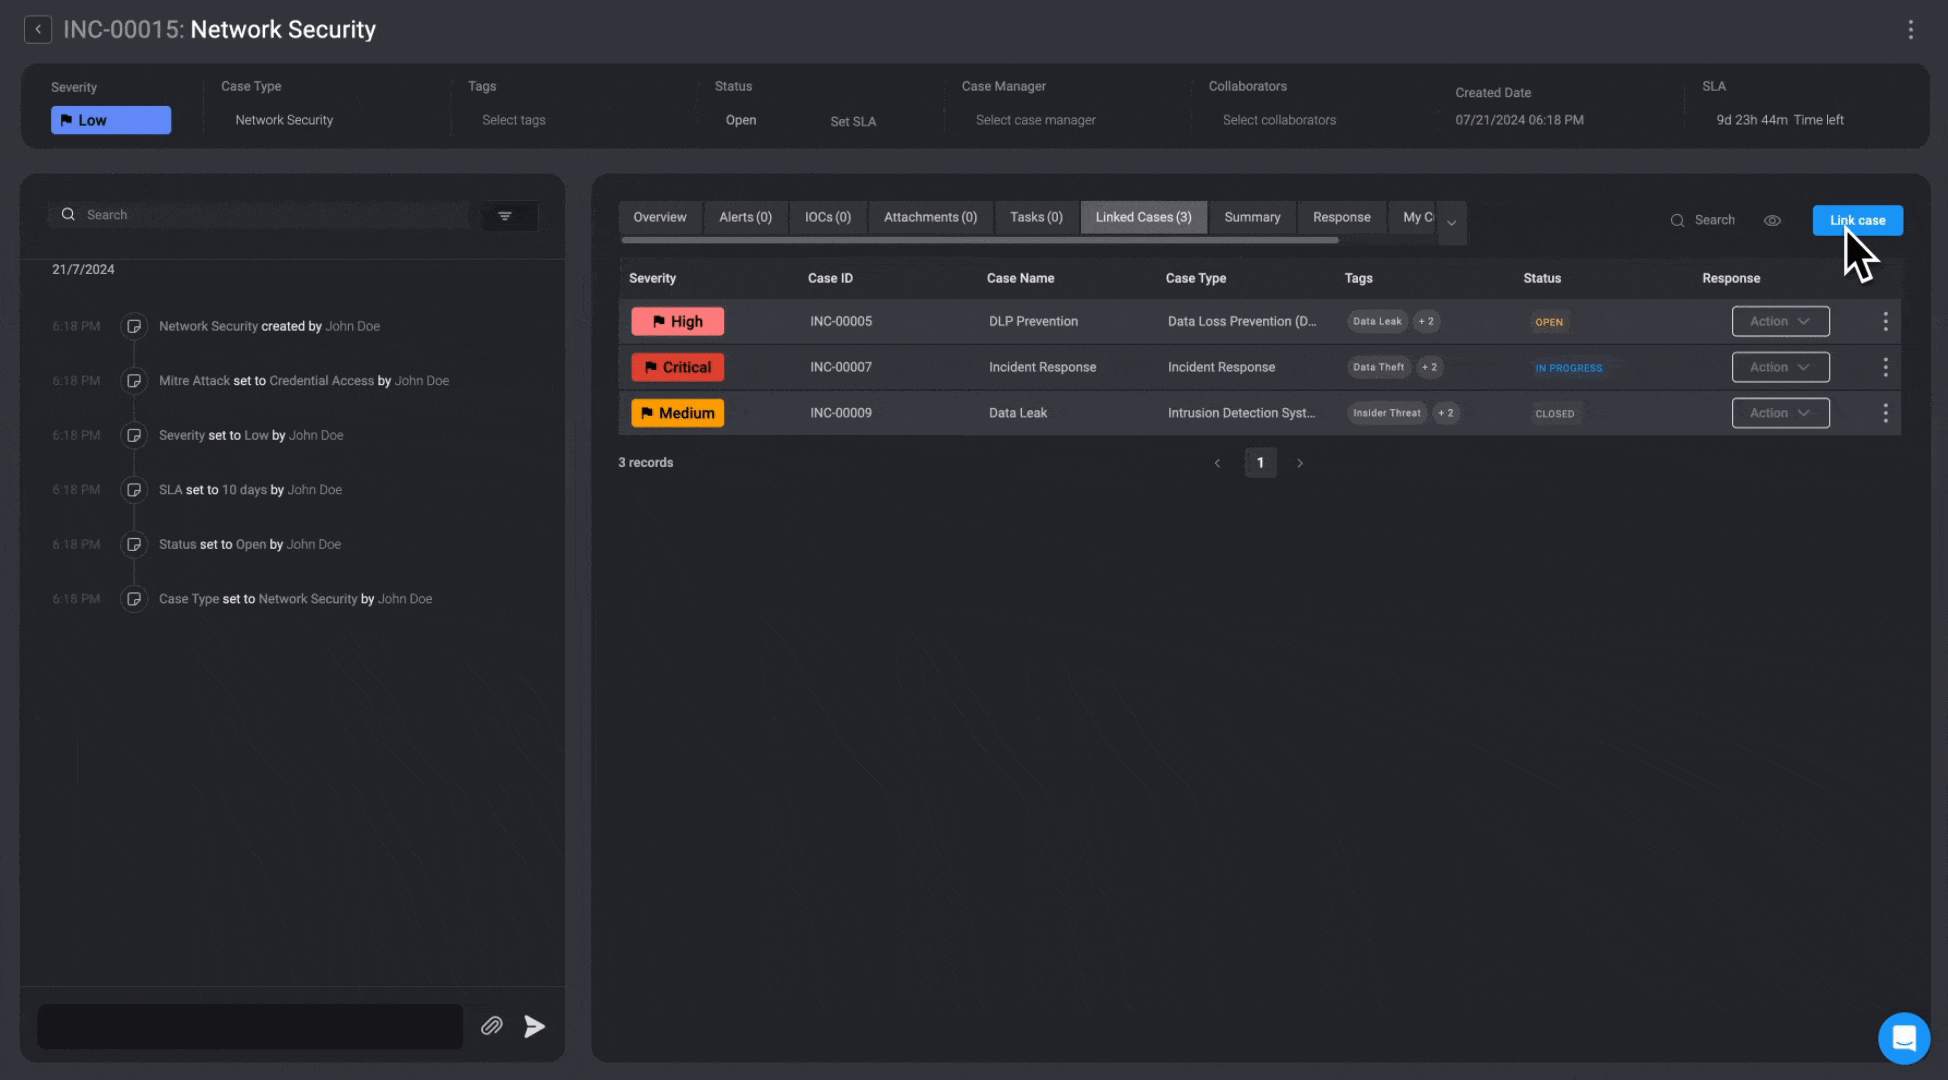1948x1080 pixels.
Task: Switch to the Overview tab
Action: point(659,217)
